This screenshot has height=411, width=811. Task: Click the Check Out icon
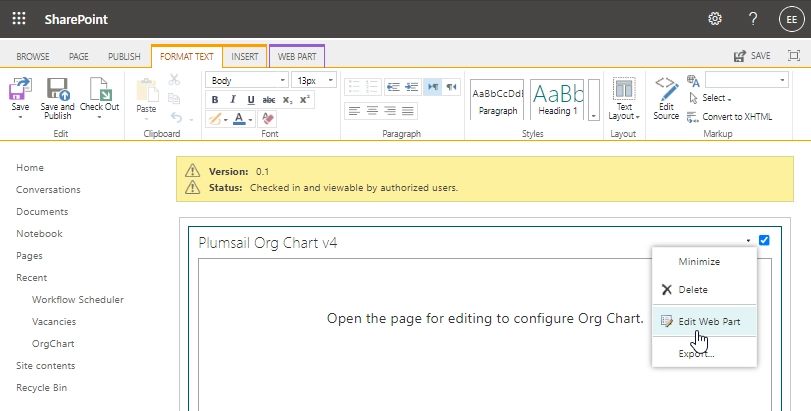(x=100, y=89)
